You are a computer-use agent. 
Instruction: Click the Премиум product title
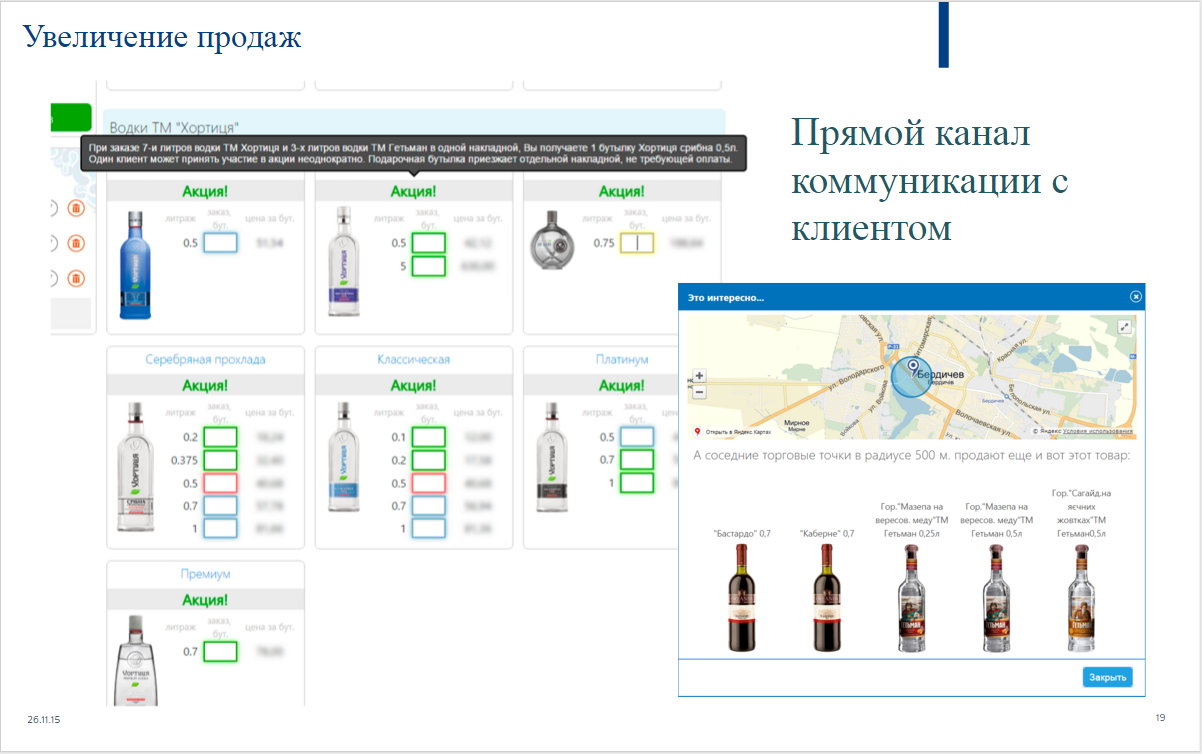coord(205,574)
